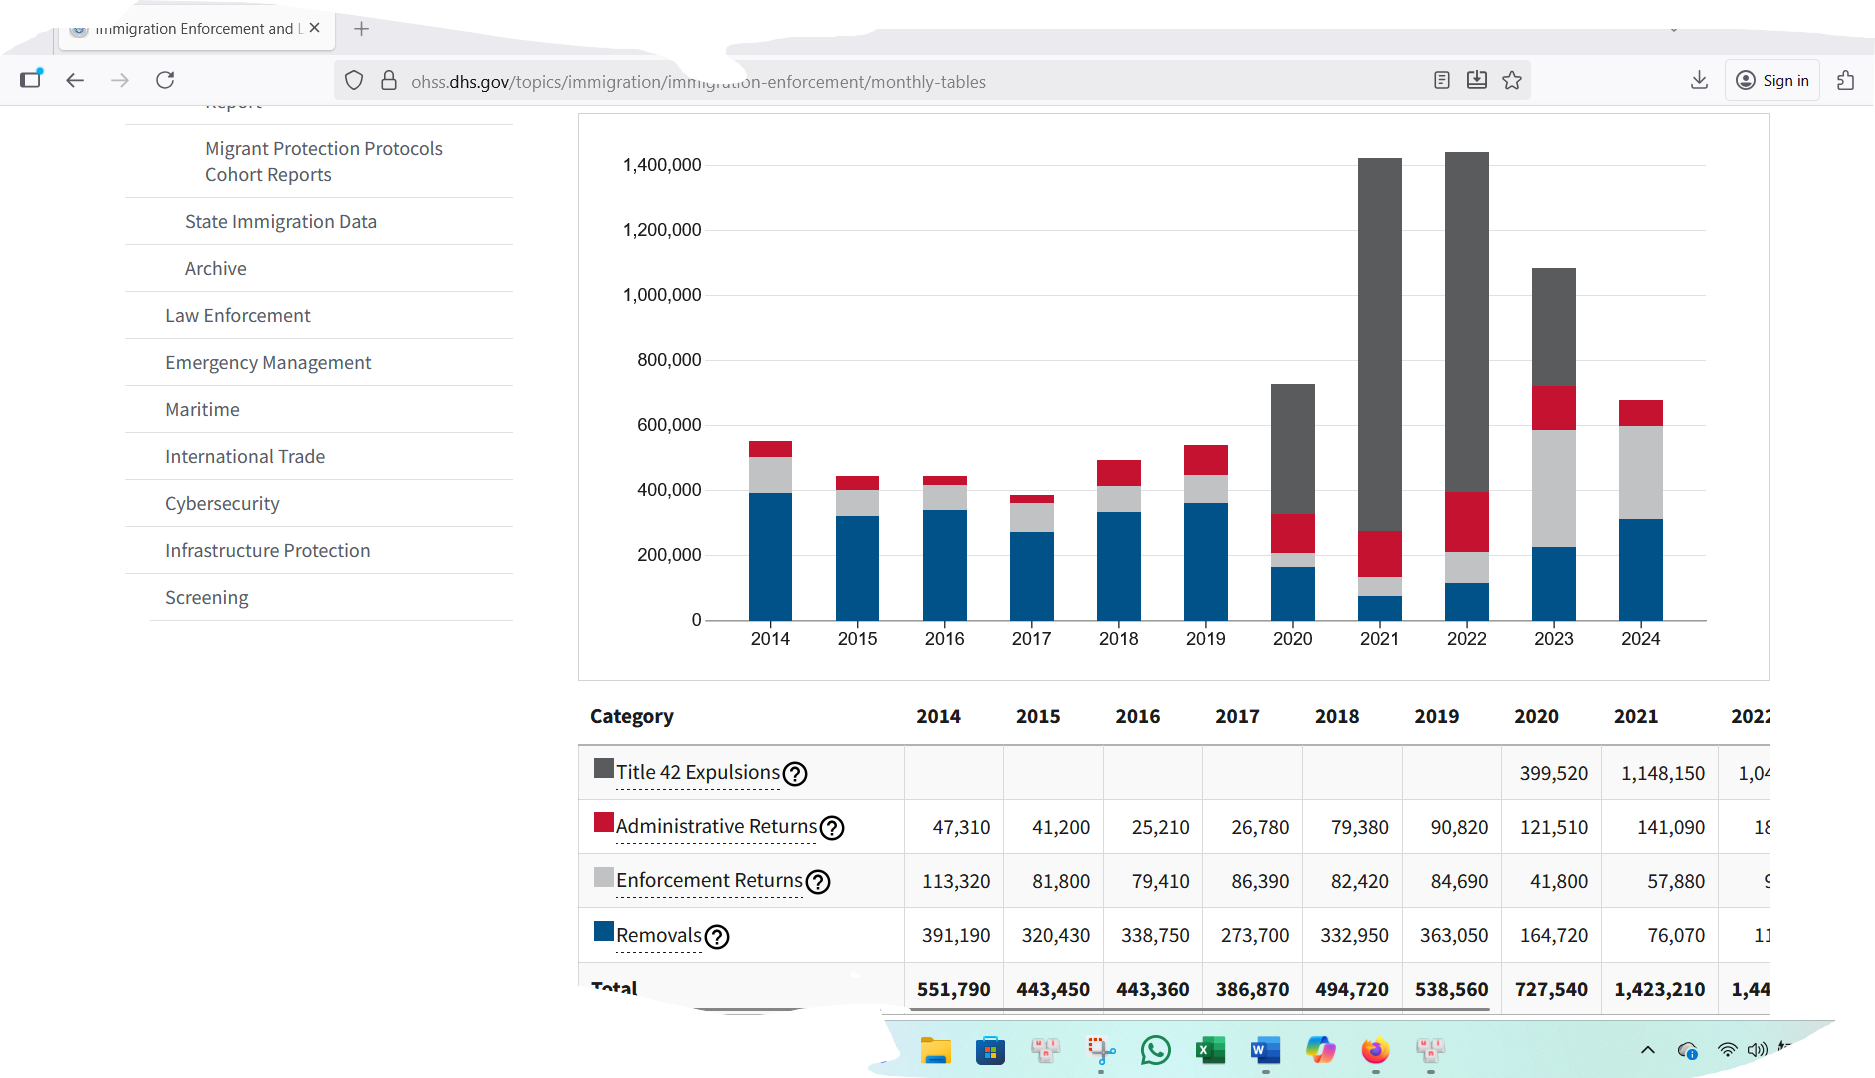Click the Sign in button

click(x=1773, y=81)
